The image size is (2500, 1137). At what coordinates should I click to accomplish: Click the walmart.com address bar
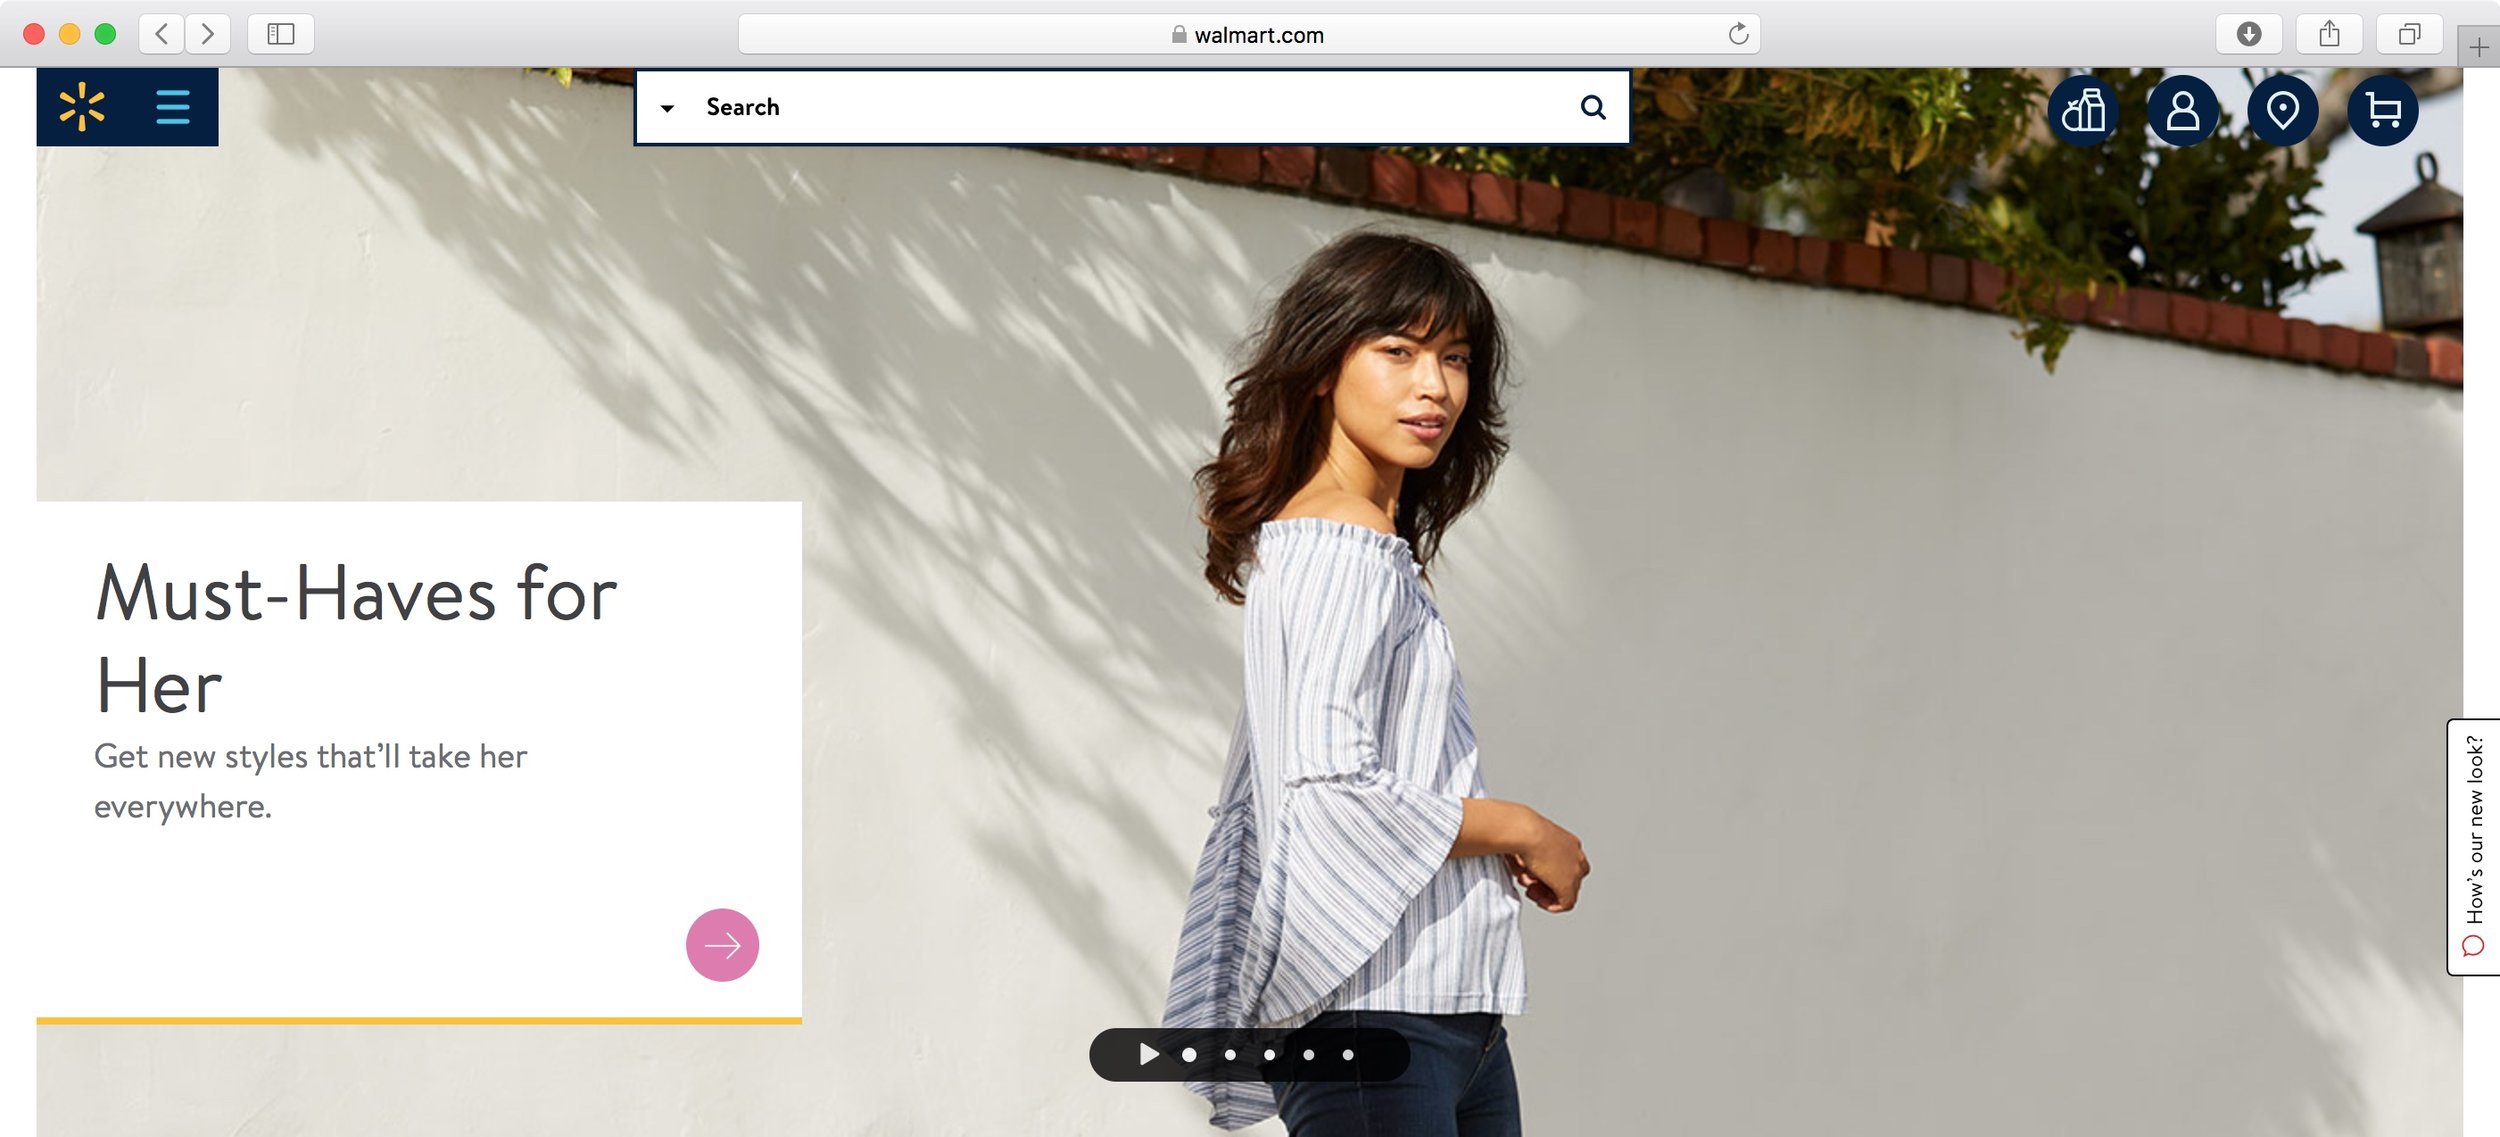[x=1248, y=34]
